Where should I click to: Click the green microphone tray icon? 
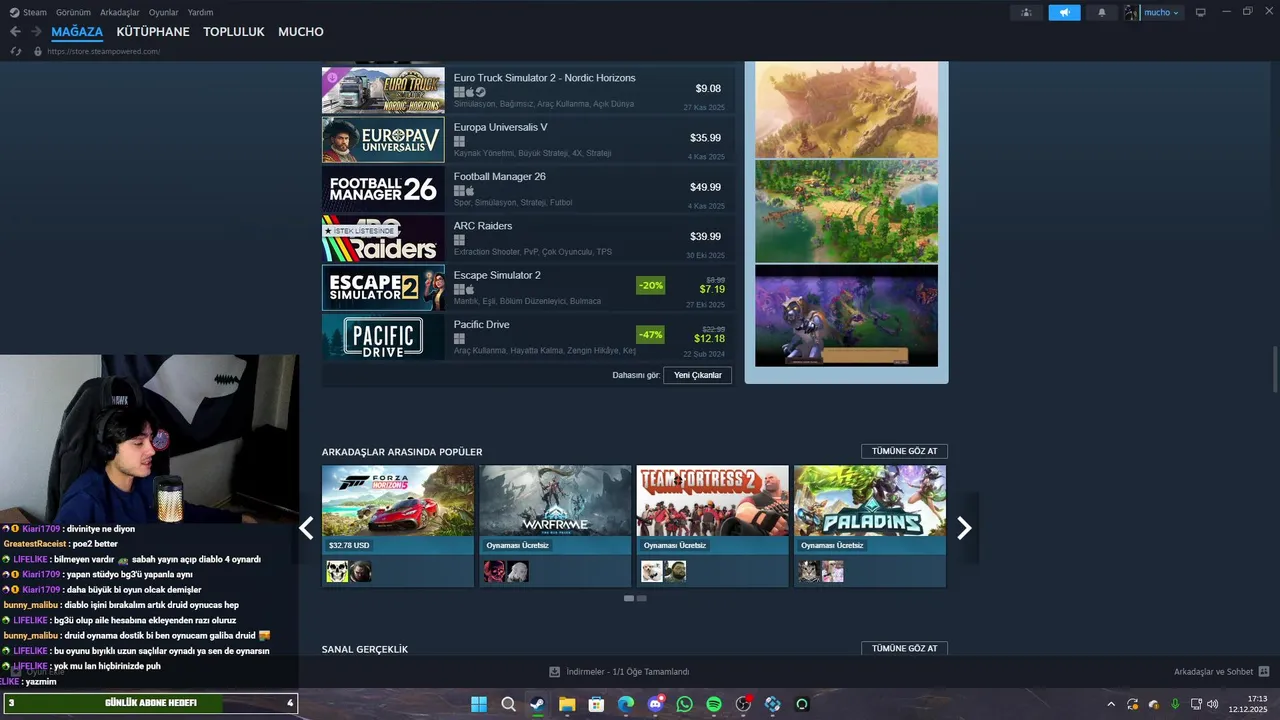coord(1174,704)
